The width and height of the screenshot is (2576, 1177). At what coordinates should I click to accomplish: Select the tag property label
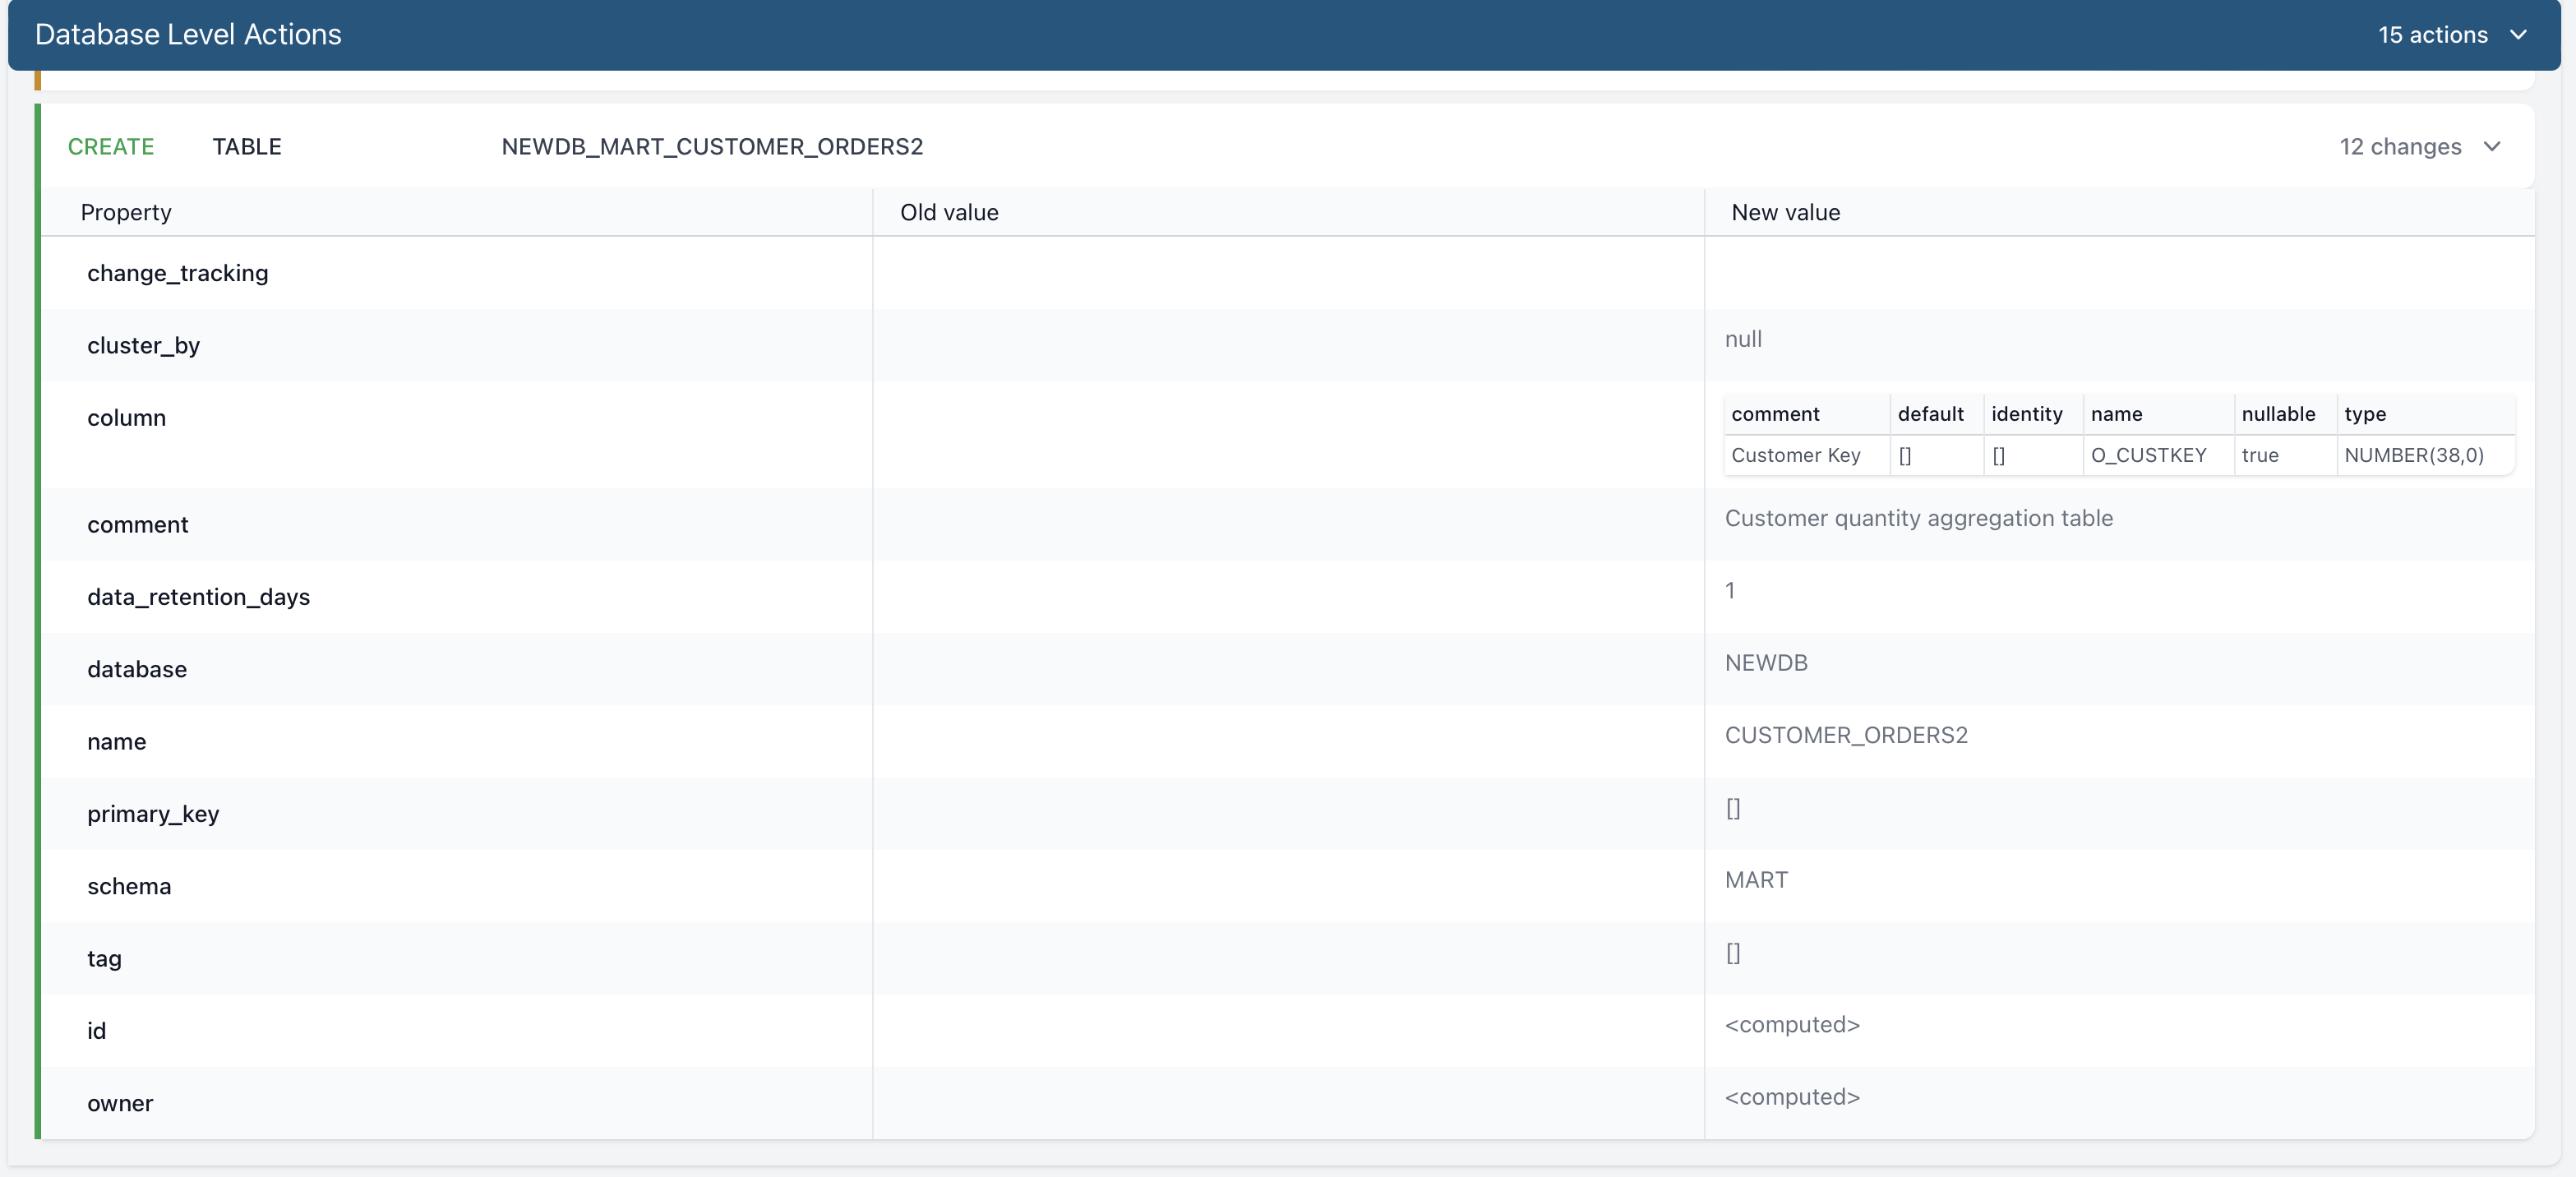click(x=104, y=959)
